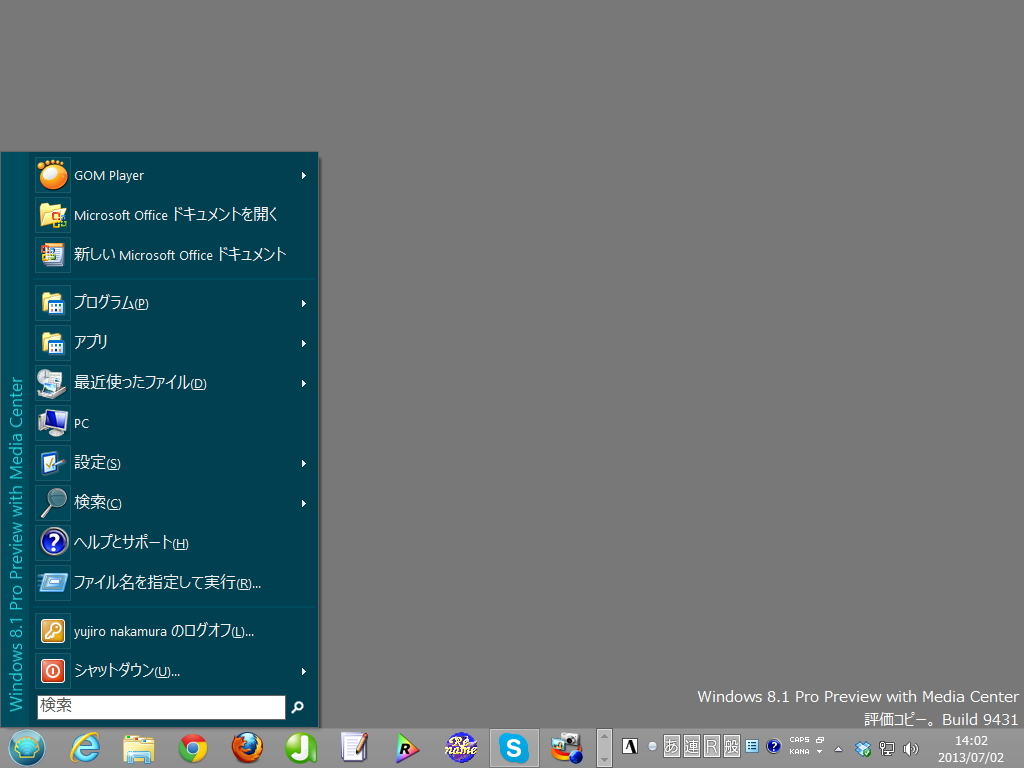Toggle KANA input in the language bar
Image resolution: width=1024 pixels, height=768 pixels.
point(799,752)
